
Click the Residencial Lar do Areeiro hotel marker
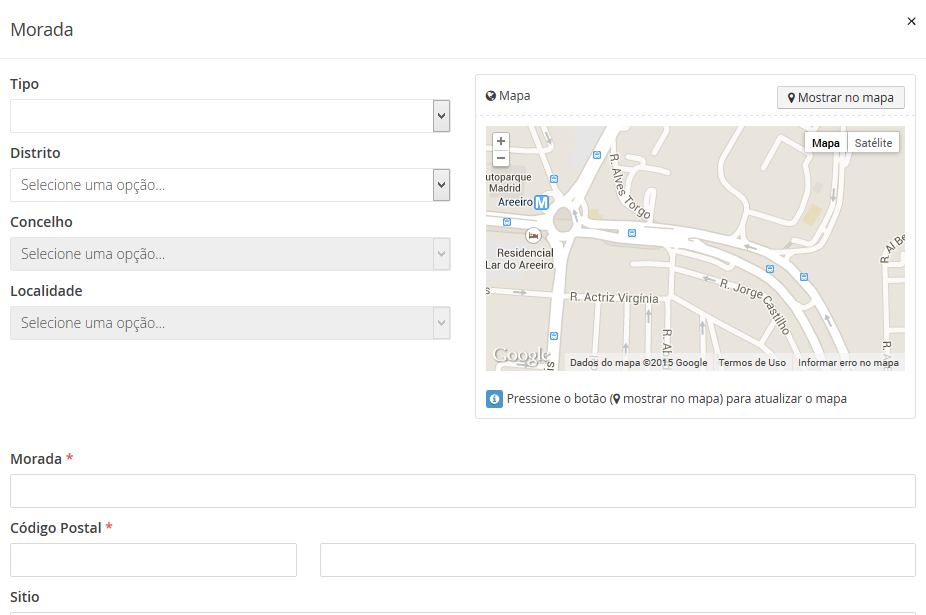(533, 235)
